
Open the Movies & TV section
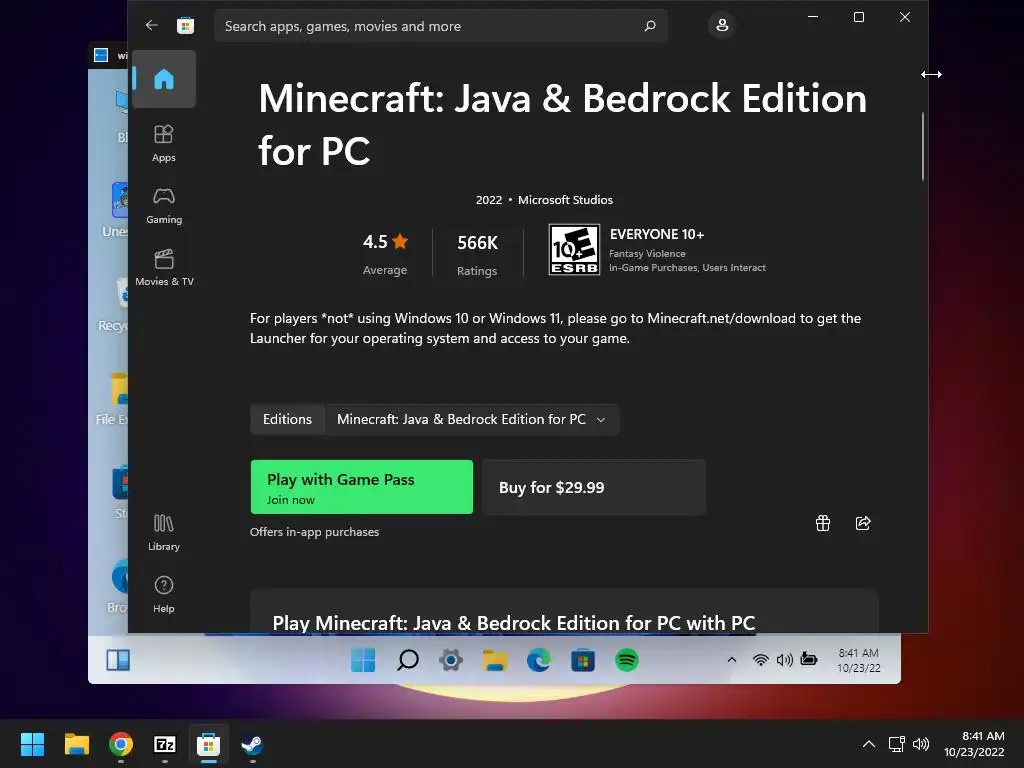[164, 268]
